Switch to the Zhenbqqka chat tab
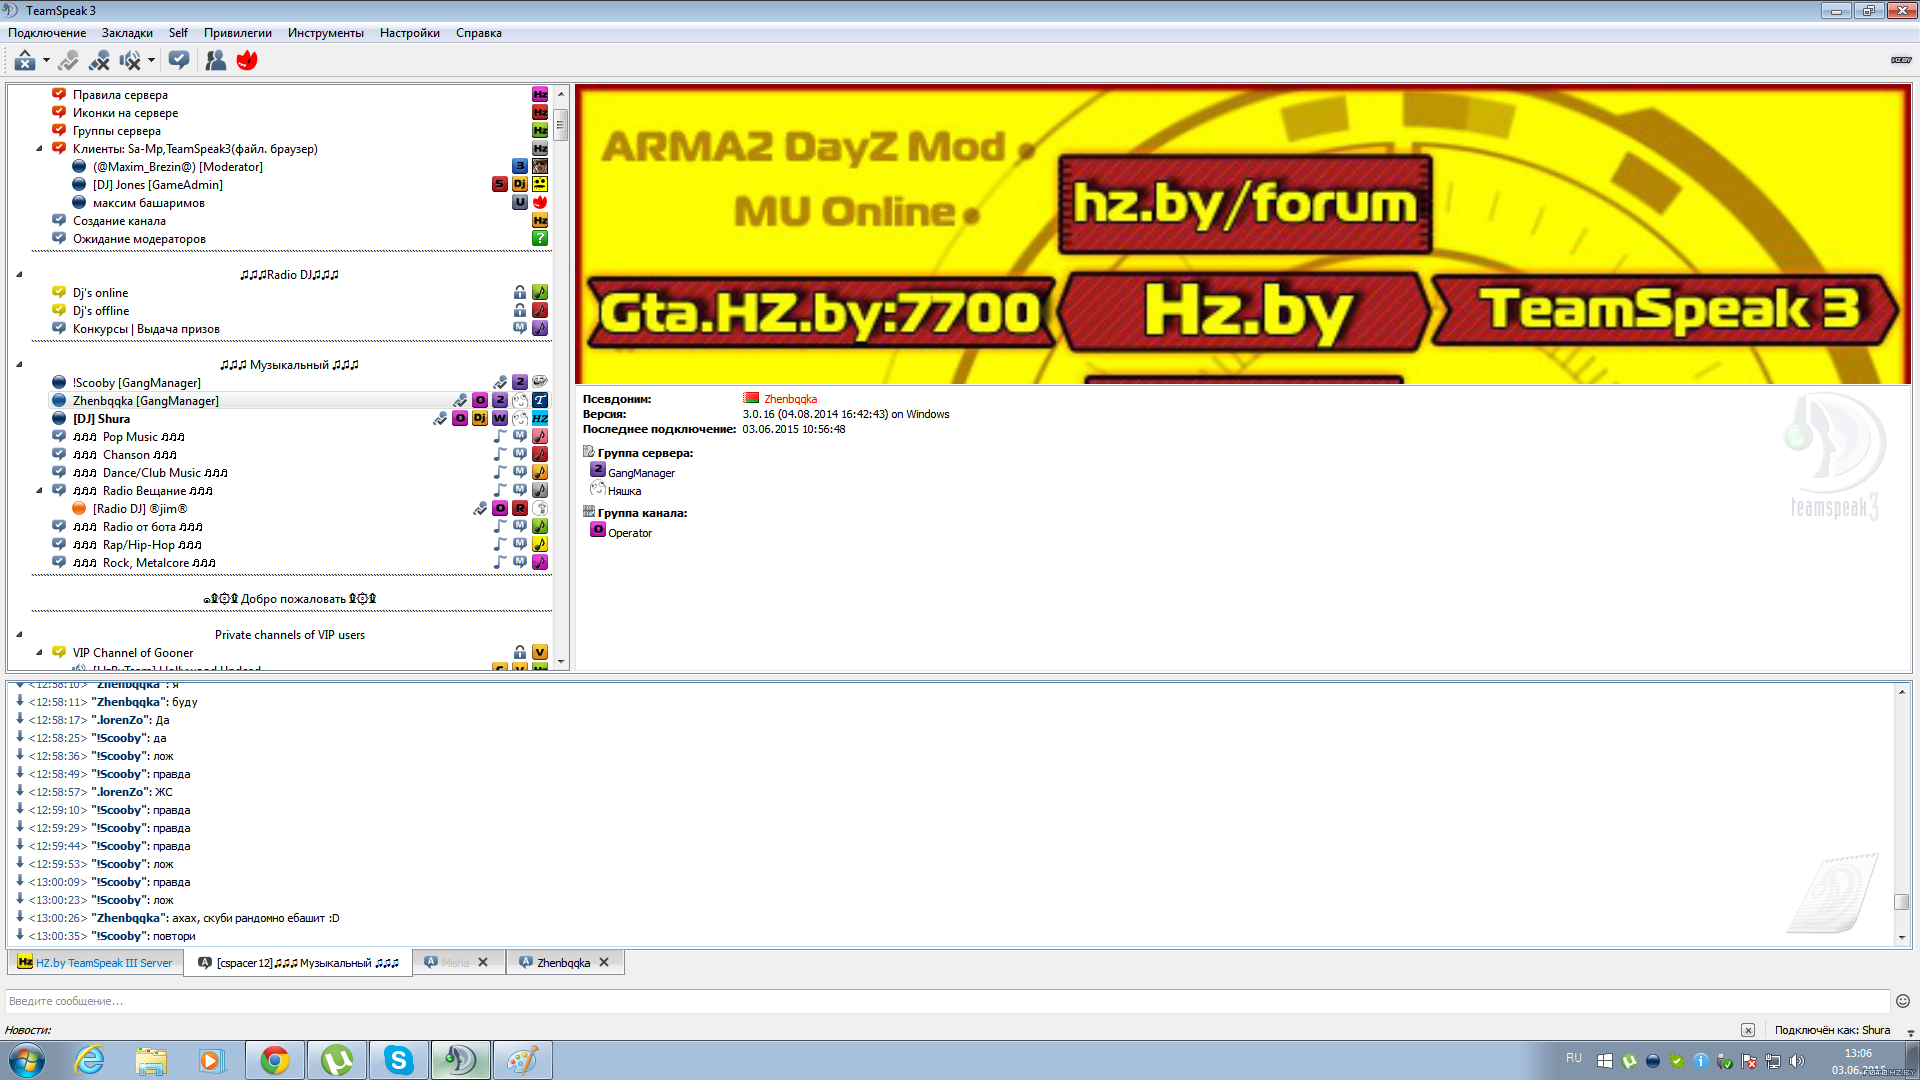The width and height of the screenshot is (1920, 1080). coord(555,963)
